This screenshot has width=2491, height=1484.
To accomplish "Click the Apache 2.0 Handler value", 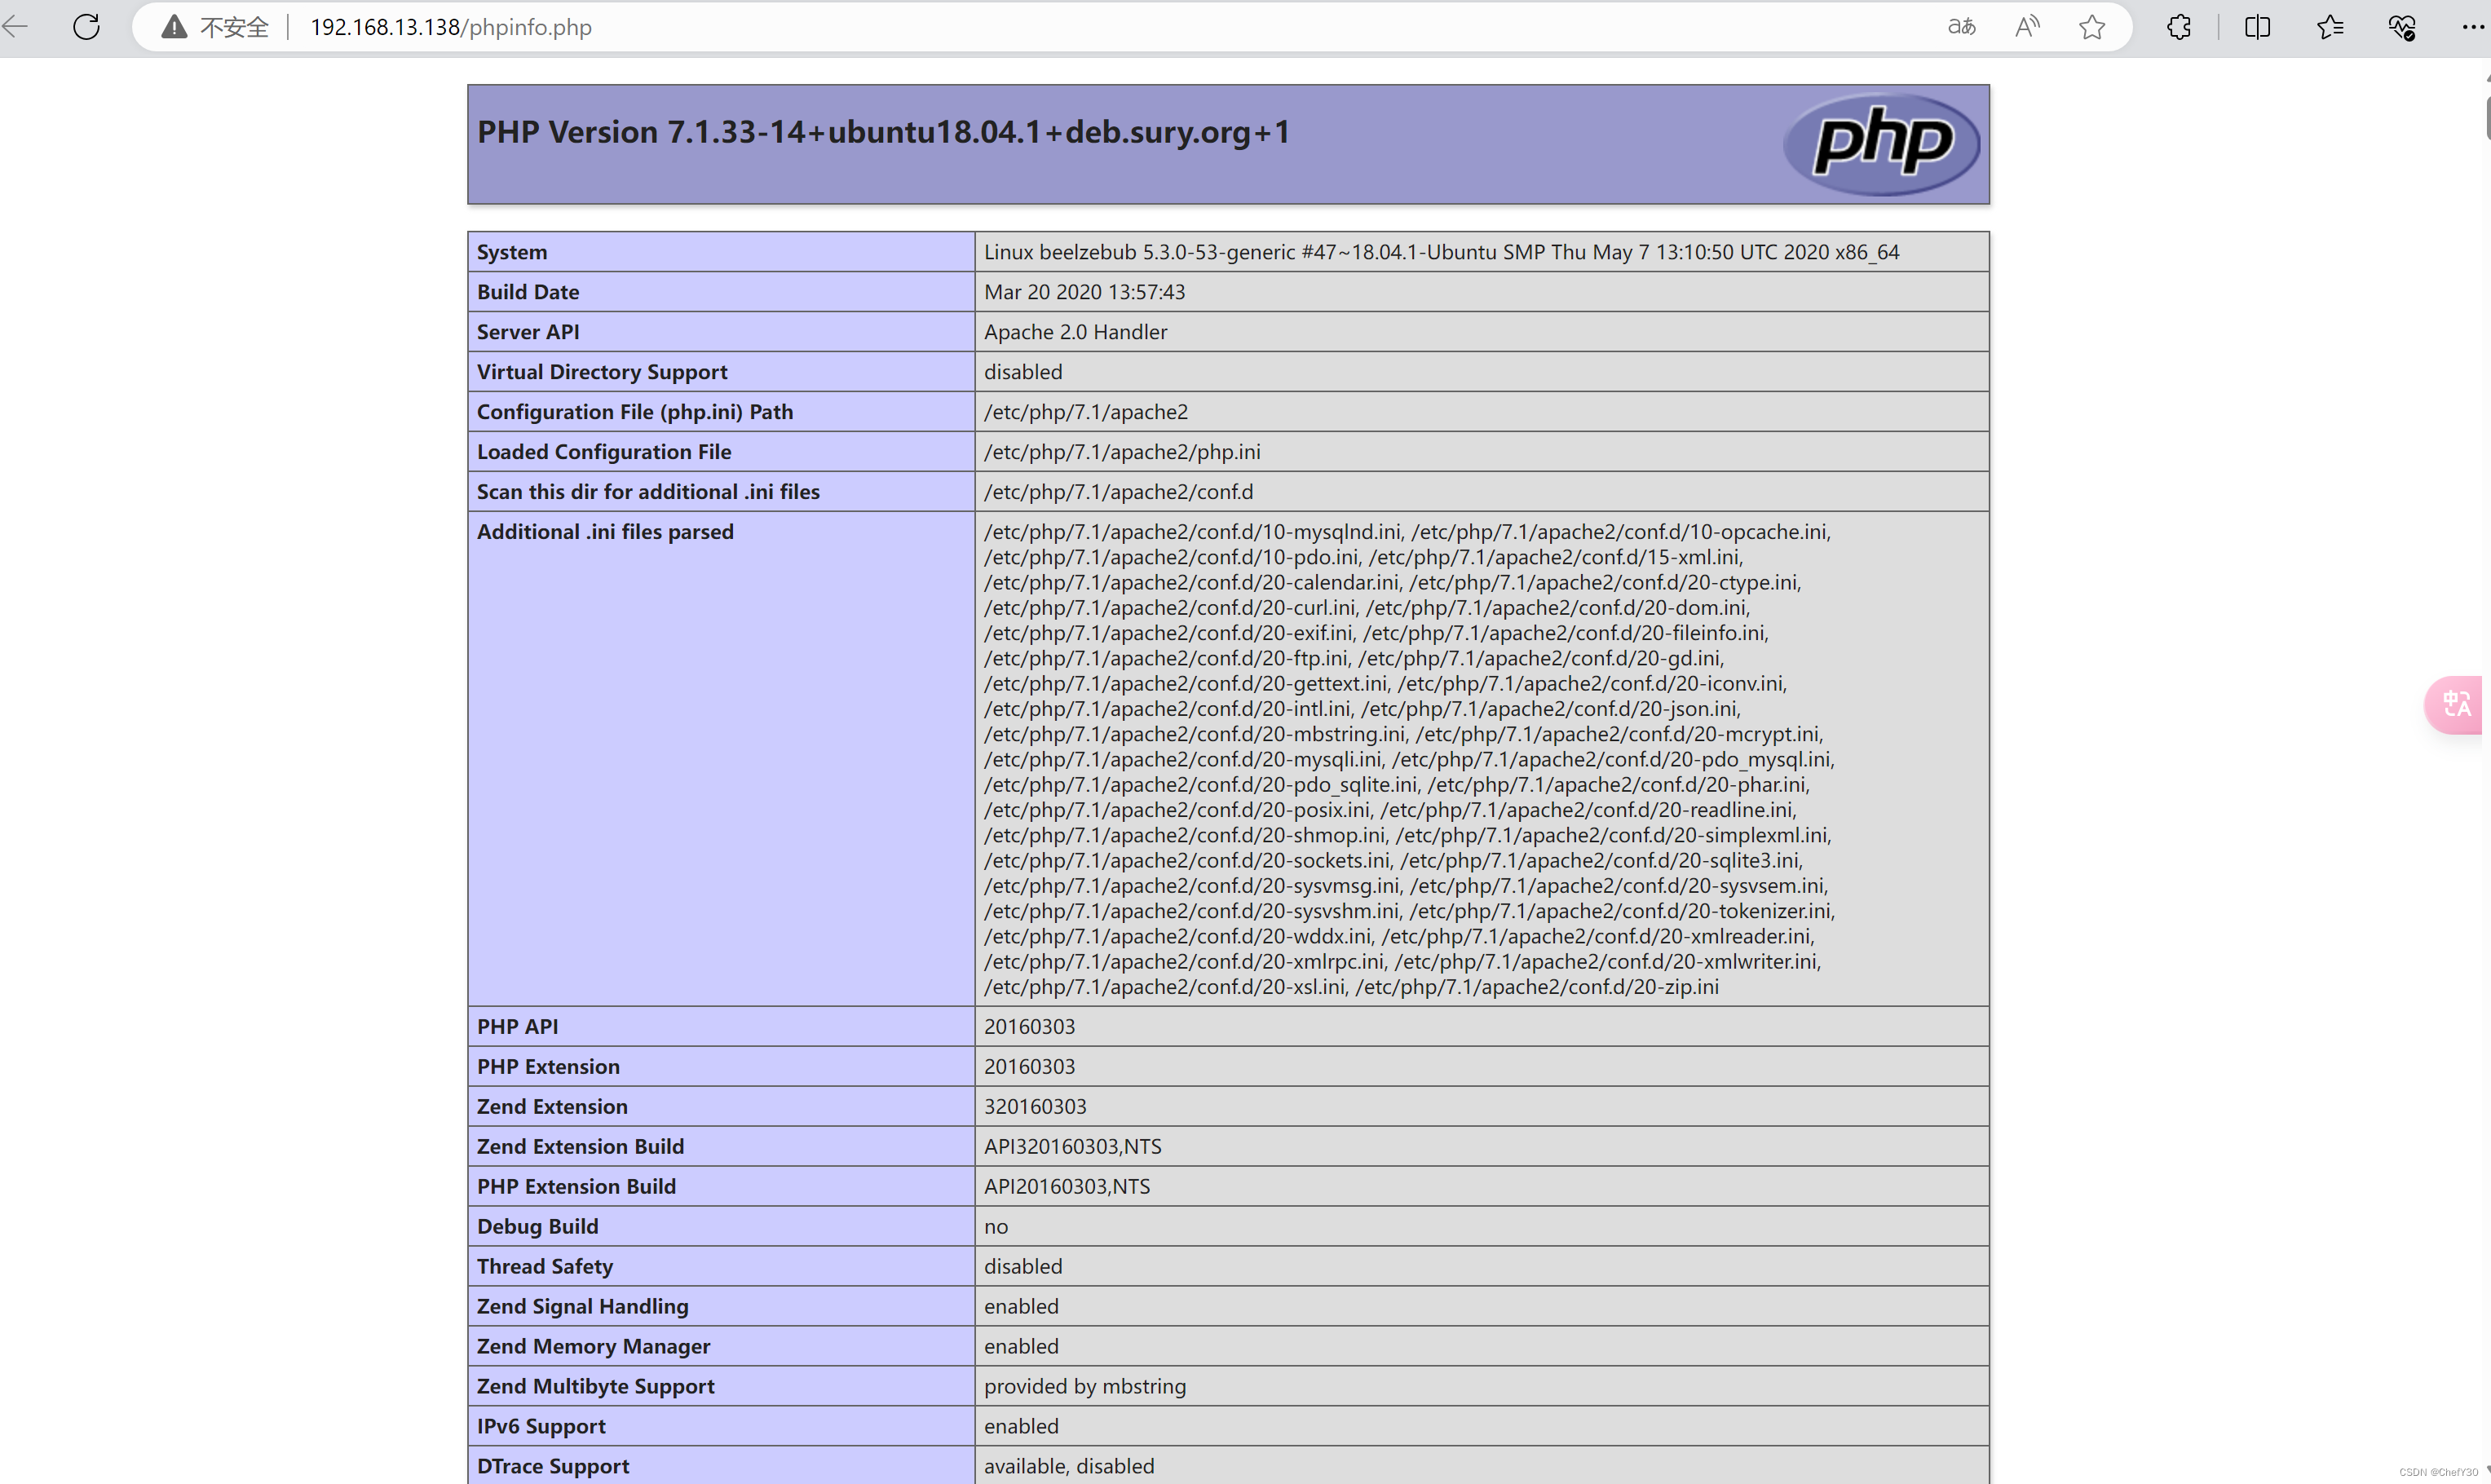I will (1075, 332).
